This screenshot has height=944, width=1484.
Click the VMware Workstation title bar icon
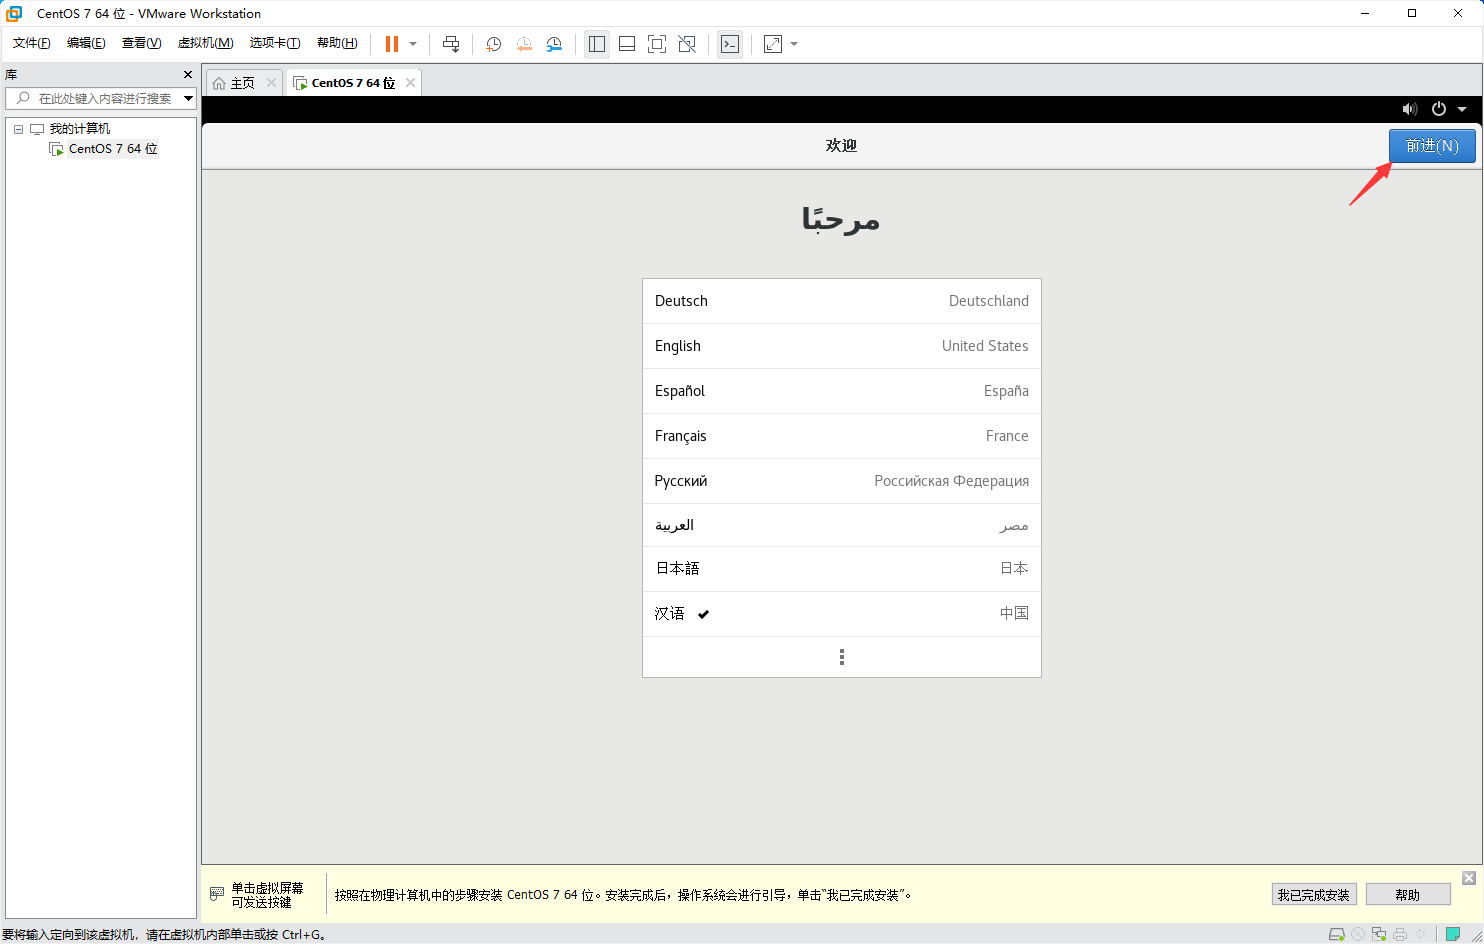[14, 13]
